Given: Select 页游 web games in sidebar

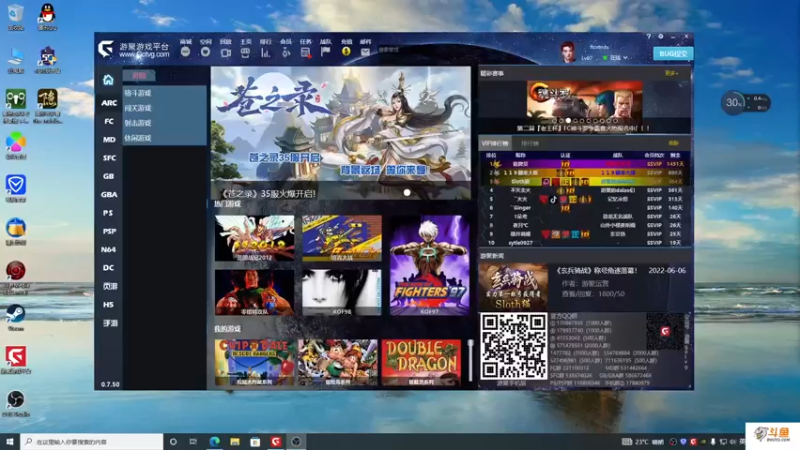Looking at the screenshot, I should [110, 286].
